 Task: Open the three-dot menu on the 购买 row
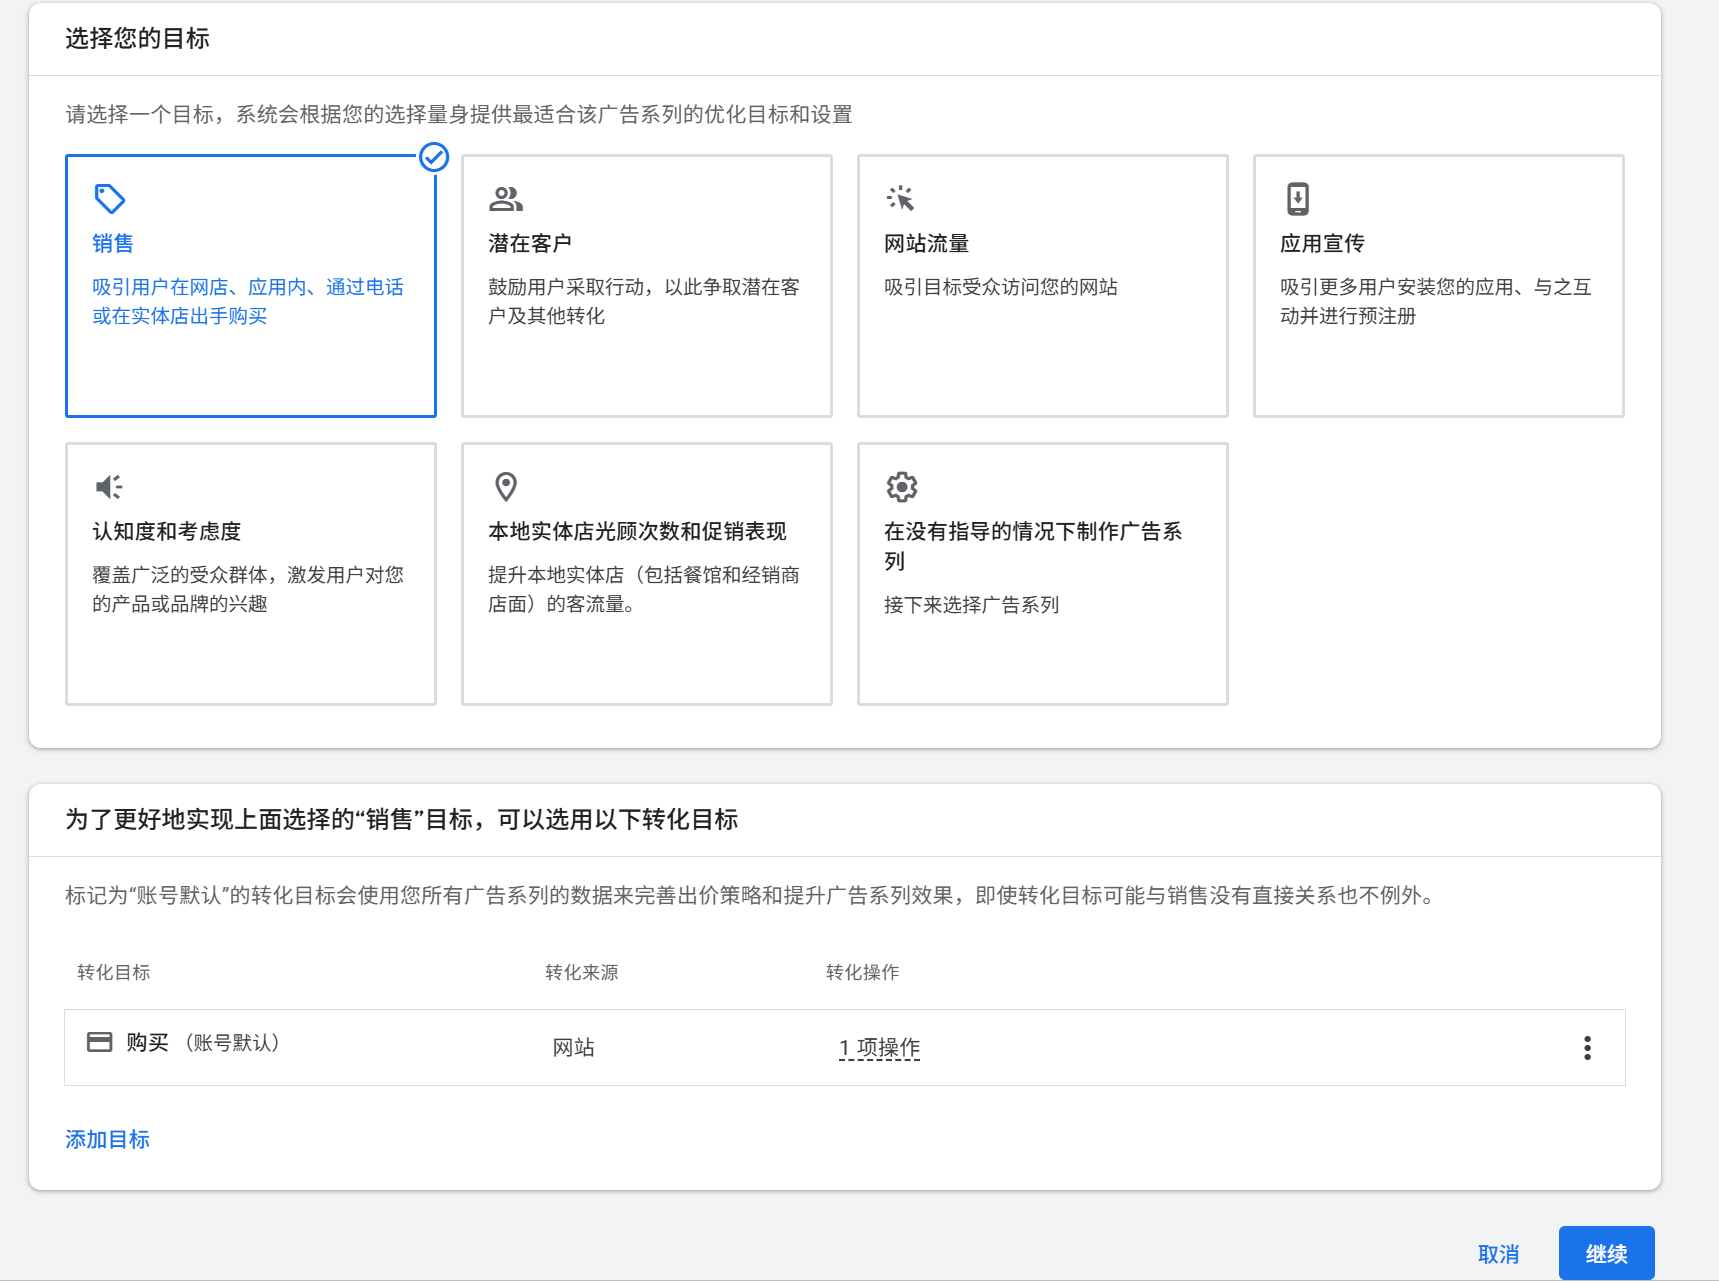click(x=1586, y=1047)
